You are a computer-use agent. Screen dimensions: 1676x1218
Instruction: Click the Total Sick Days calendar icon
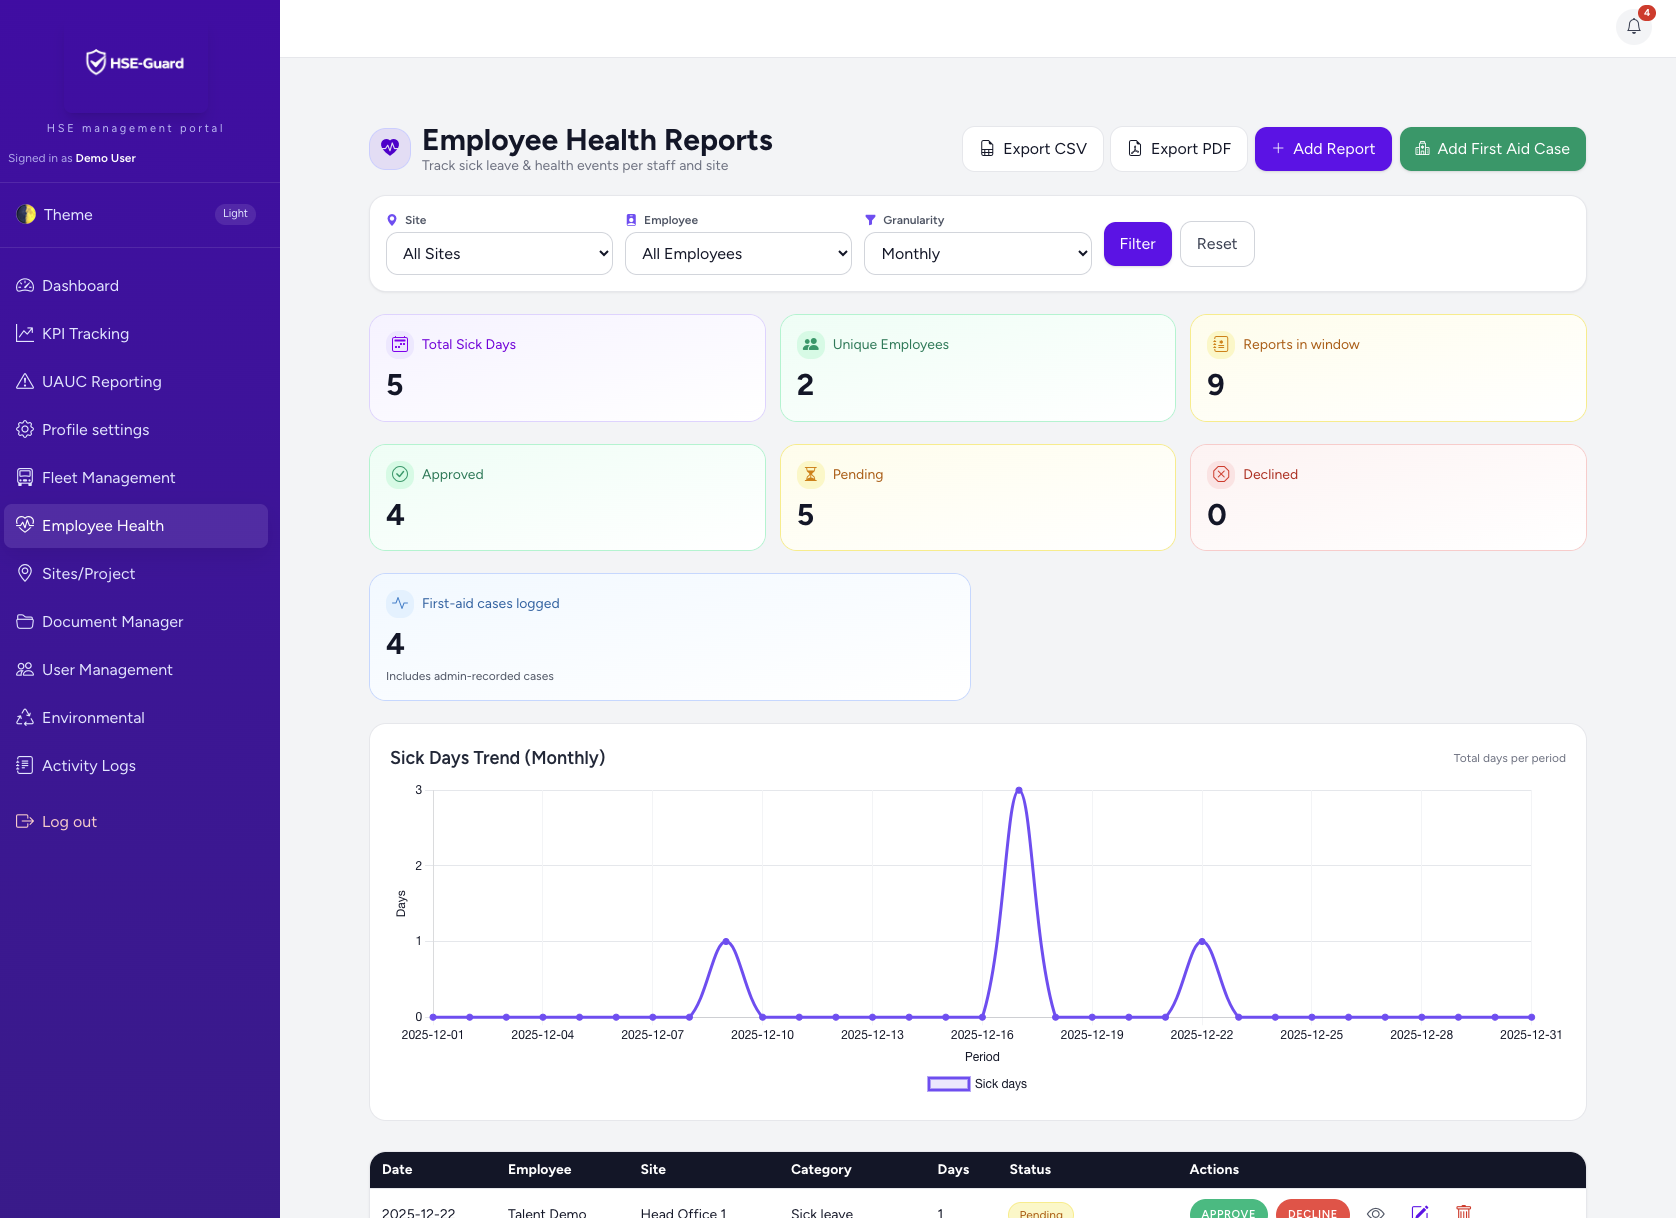[400, 344]
